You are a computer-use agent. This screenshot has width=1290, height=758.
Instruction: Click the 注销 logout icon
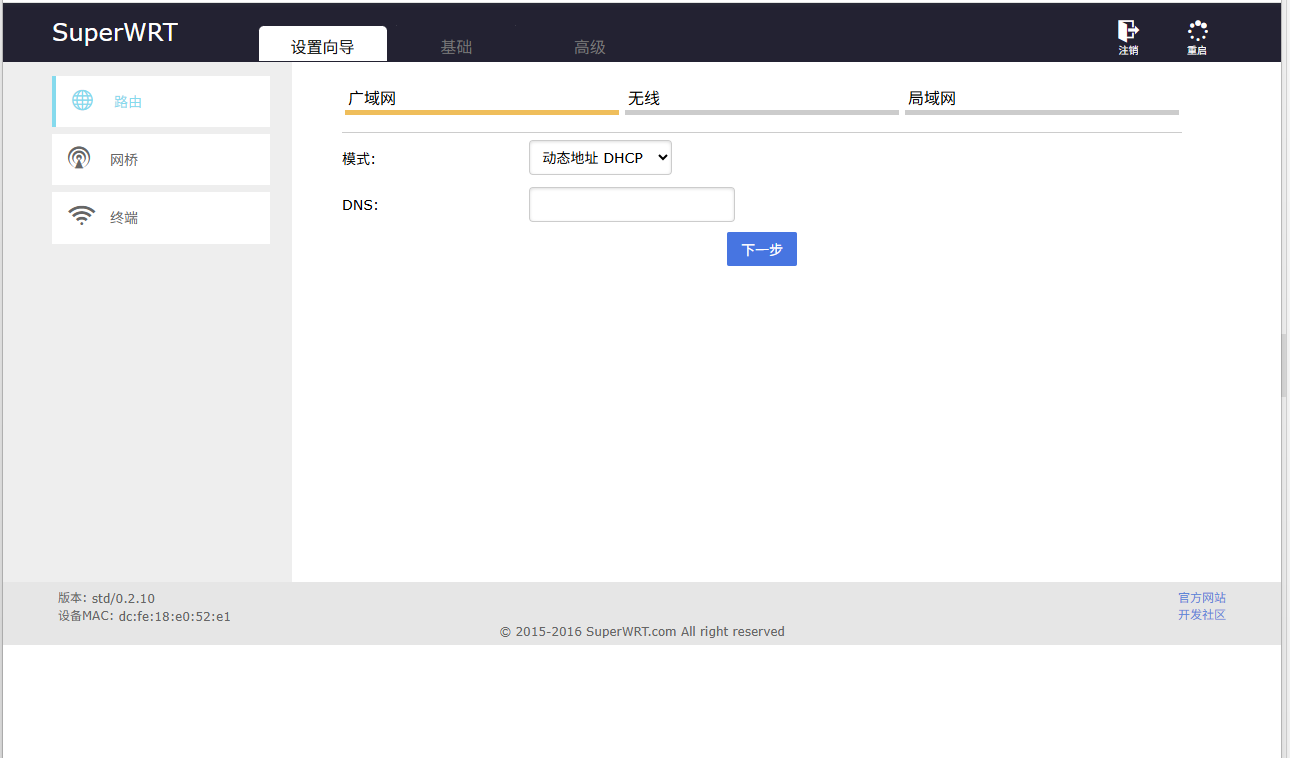[1128, 31]
